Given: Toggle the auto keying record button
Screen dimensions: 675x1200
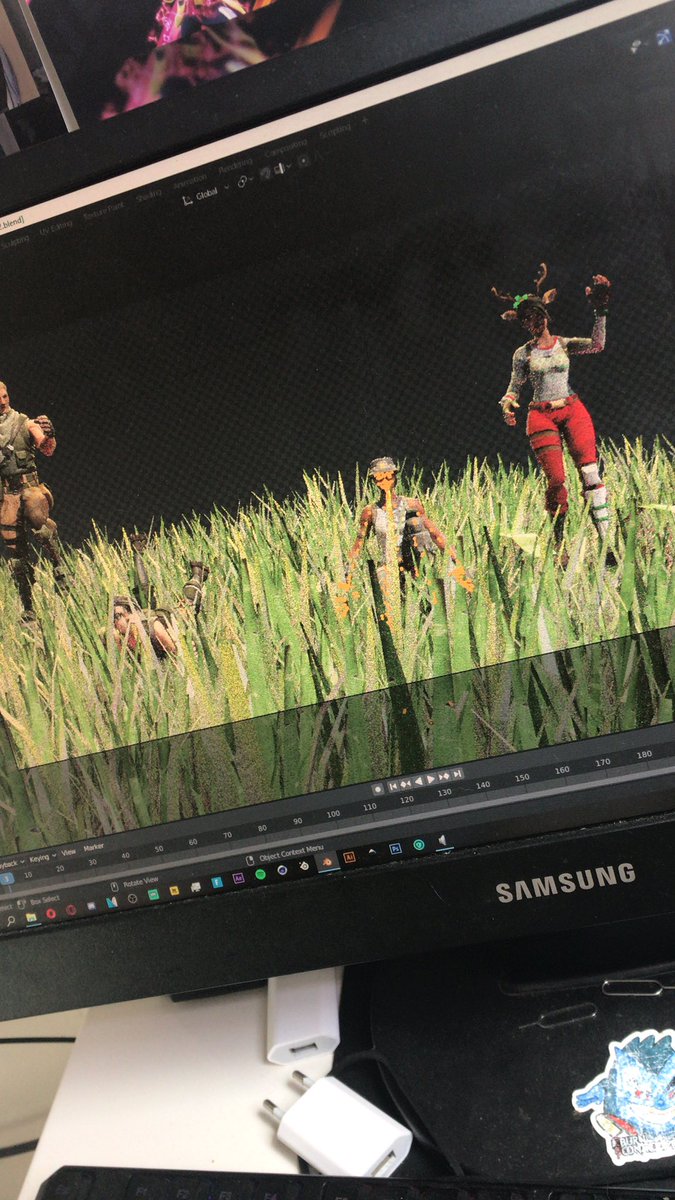Looking at the screenshot, I should 378,789.
